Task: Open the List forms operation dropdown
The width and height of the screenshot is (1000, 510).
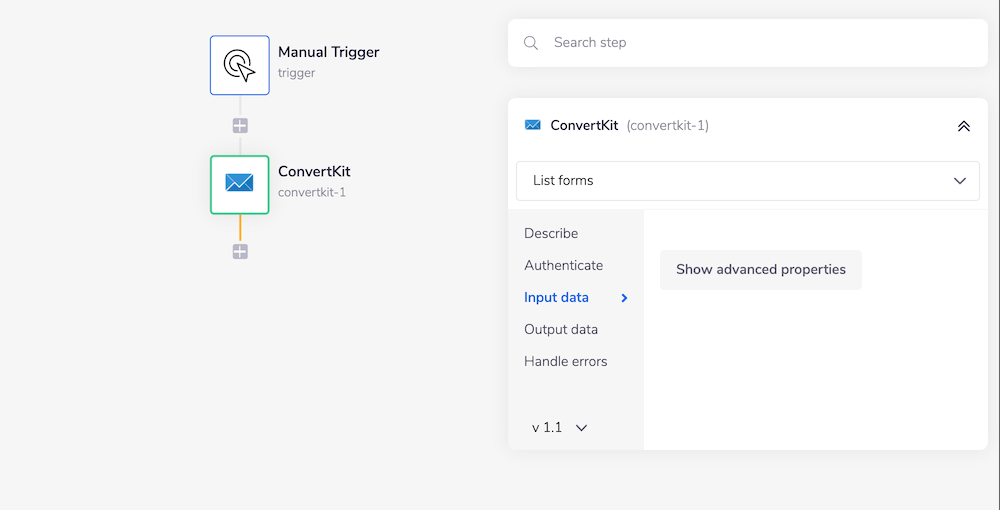Action: tap(747, 181)
